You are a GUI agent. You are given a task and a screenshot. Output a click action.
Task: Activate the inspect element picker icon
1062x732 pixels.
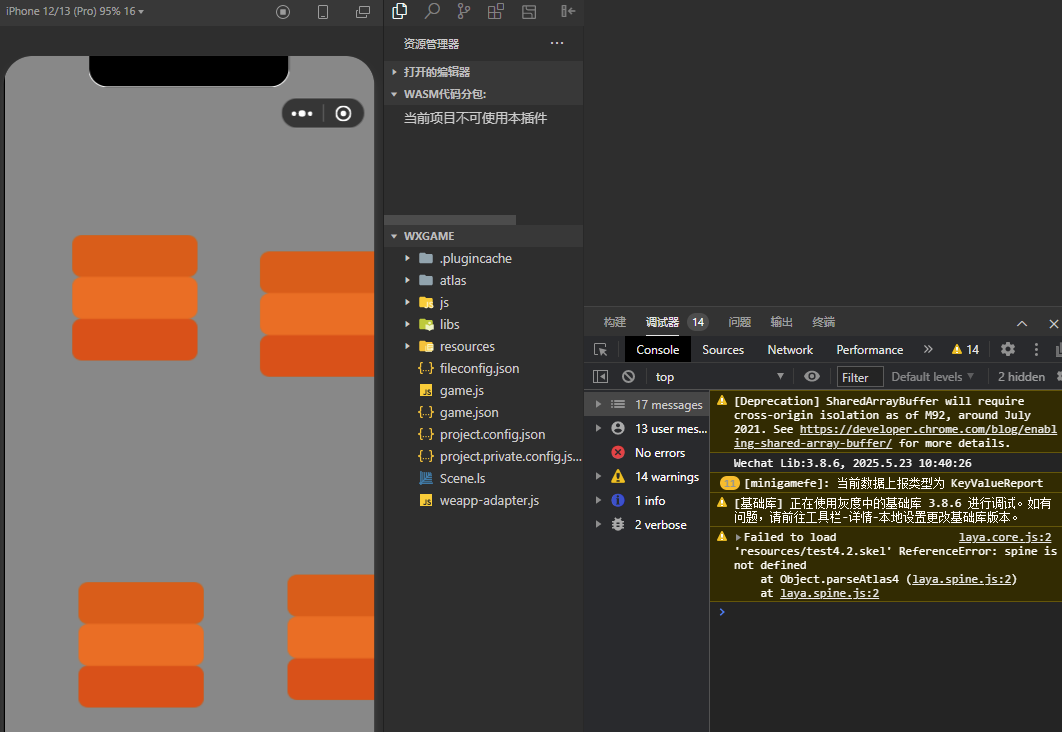coord(600,350)
